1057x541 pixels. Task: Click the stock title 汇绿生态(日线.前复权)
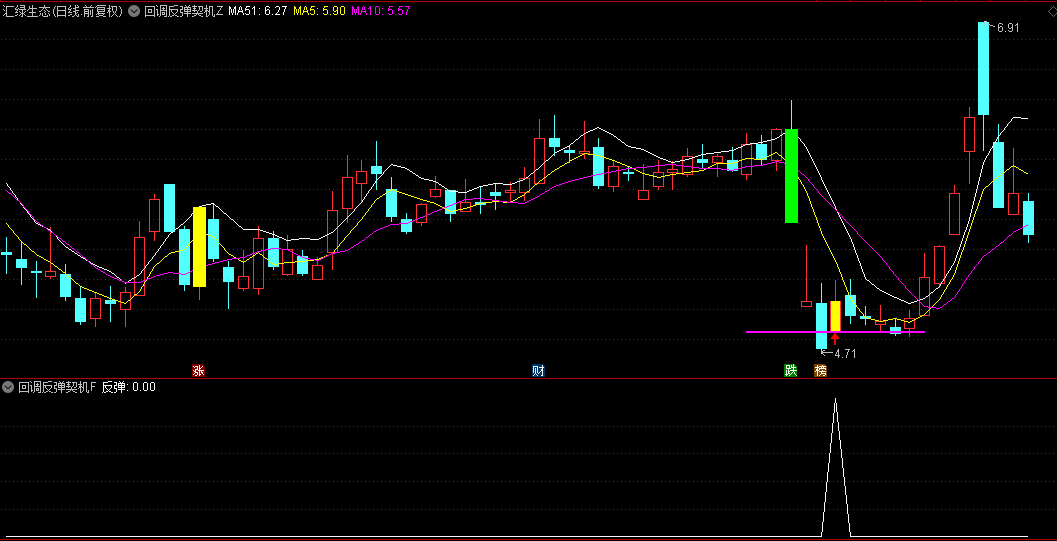point(63,11)
